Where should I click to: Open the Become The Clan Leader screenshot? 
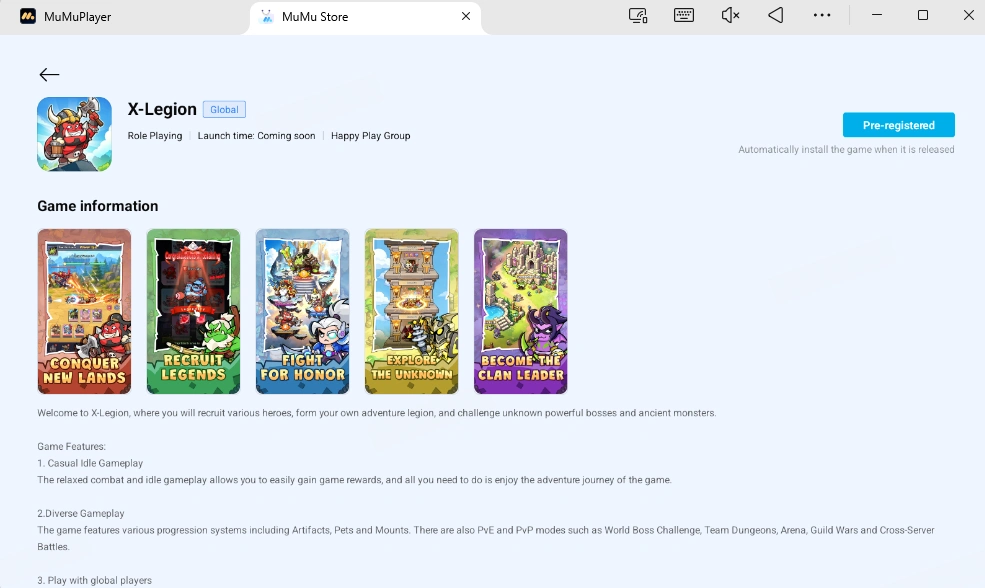tap(521, 312)
